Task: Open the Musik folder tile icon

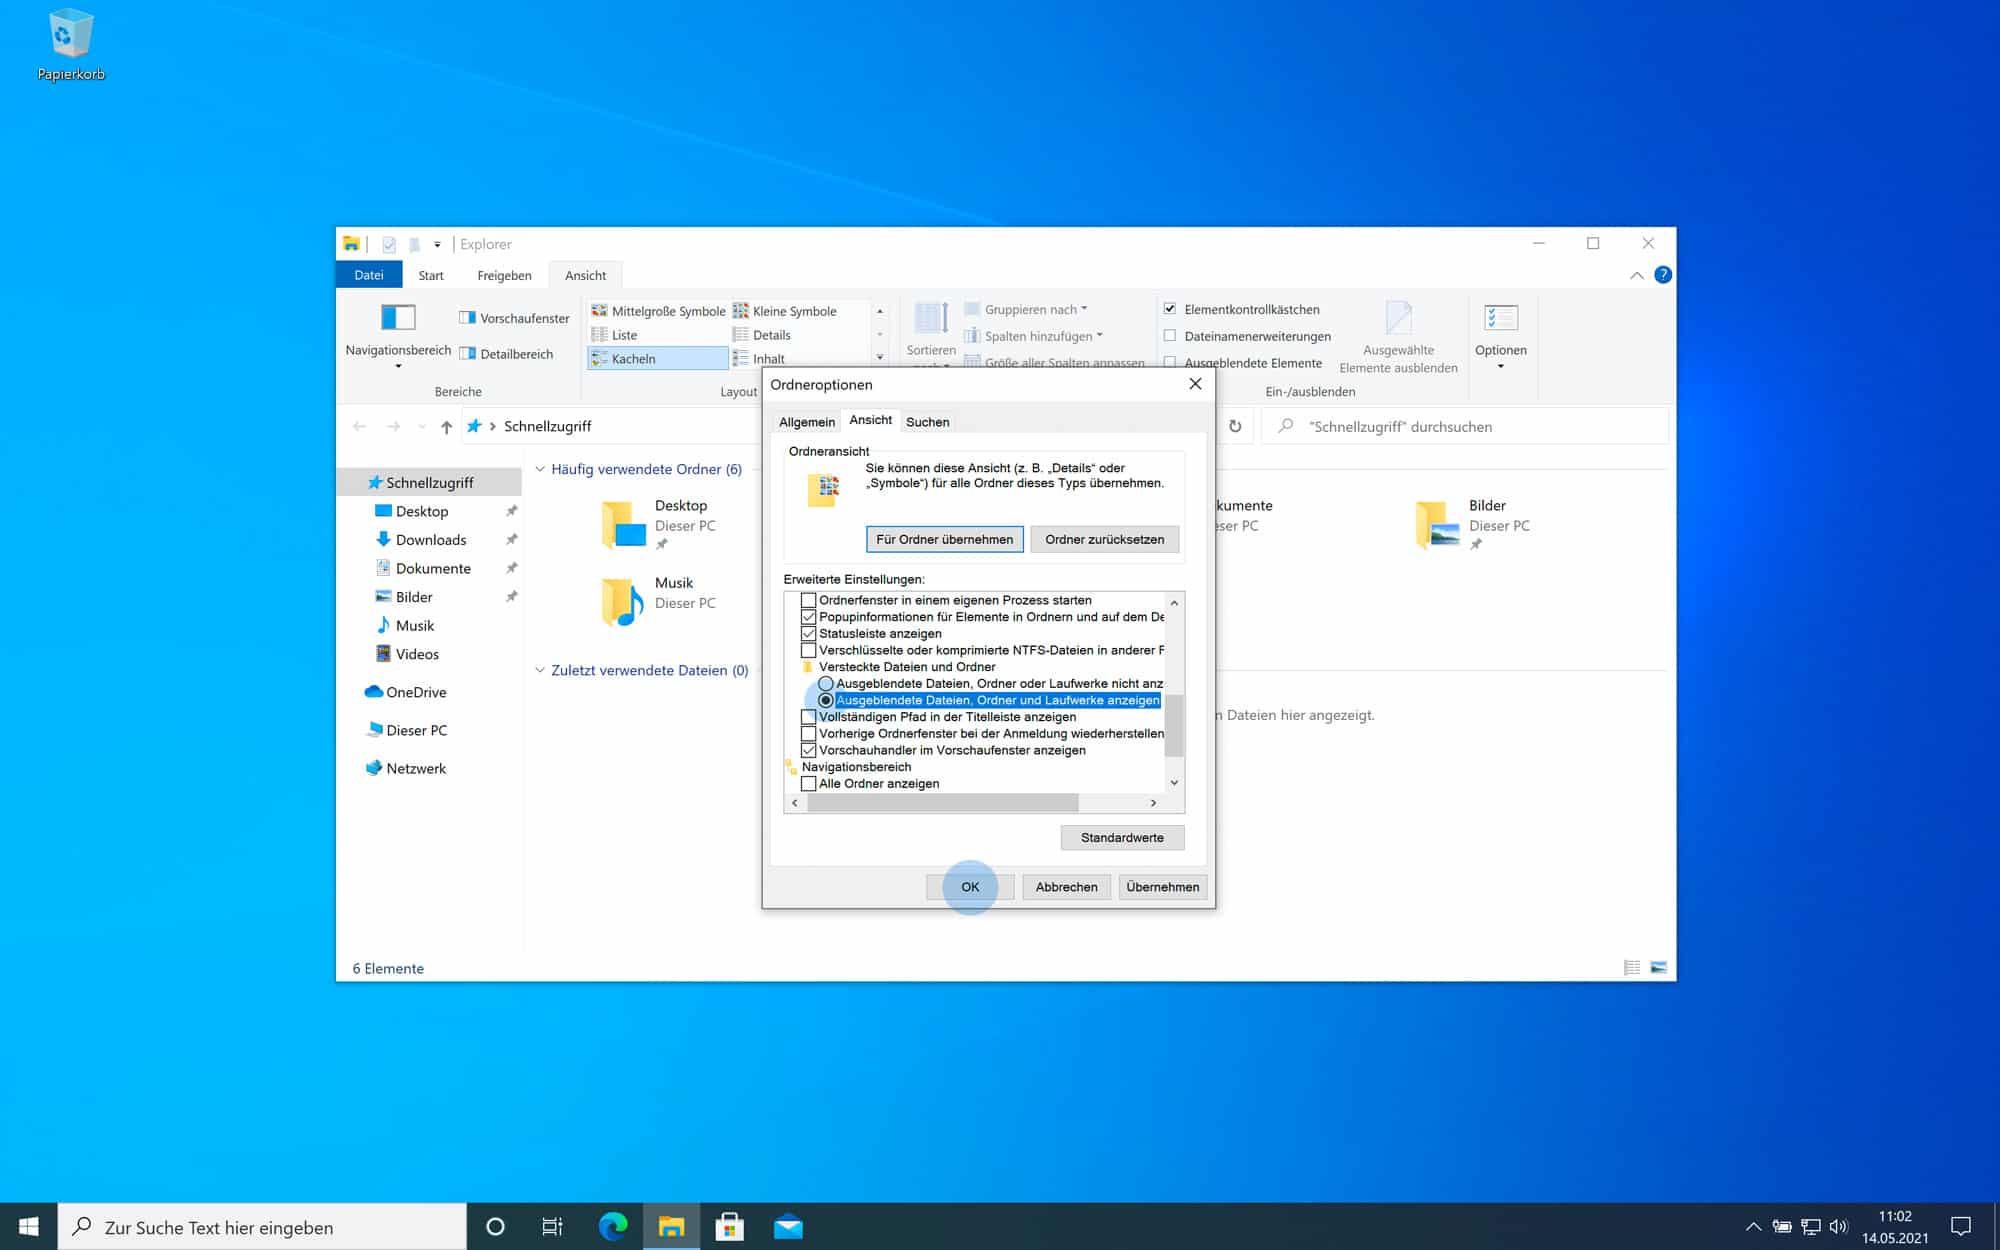Action: 624,602
